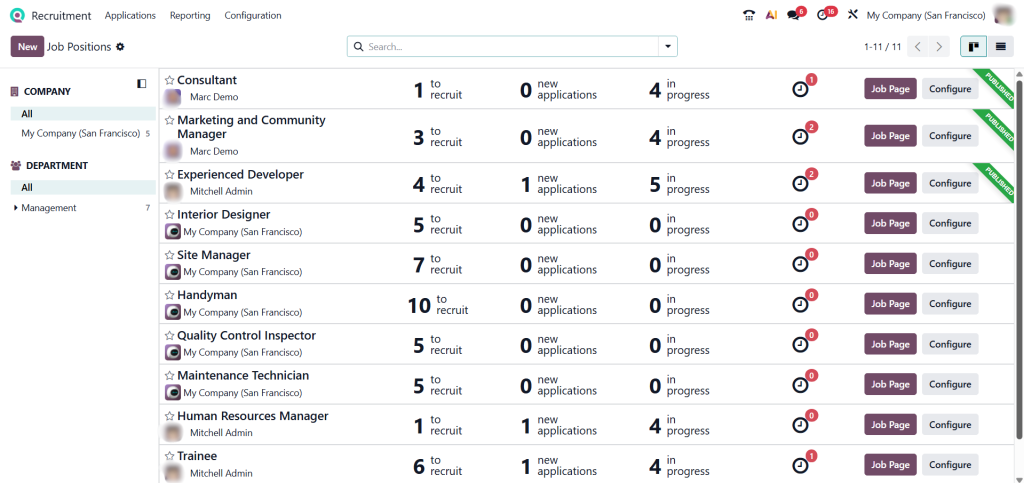Switch to the Kanban view

(973, 46)
